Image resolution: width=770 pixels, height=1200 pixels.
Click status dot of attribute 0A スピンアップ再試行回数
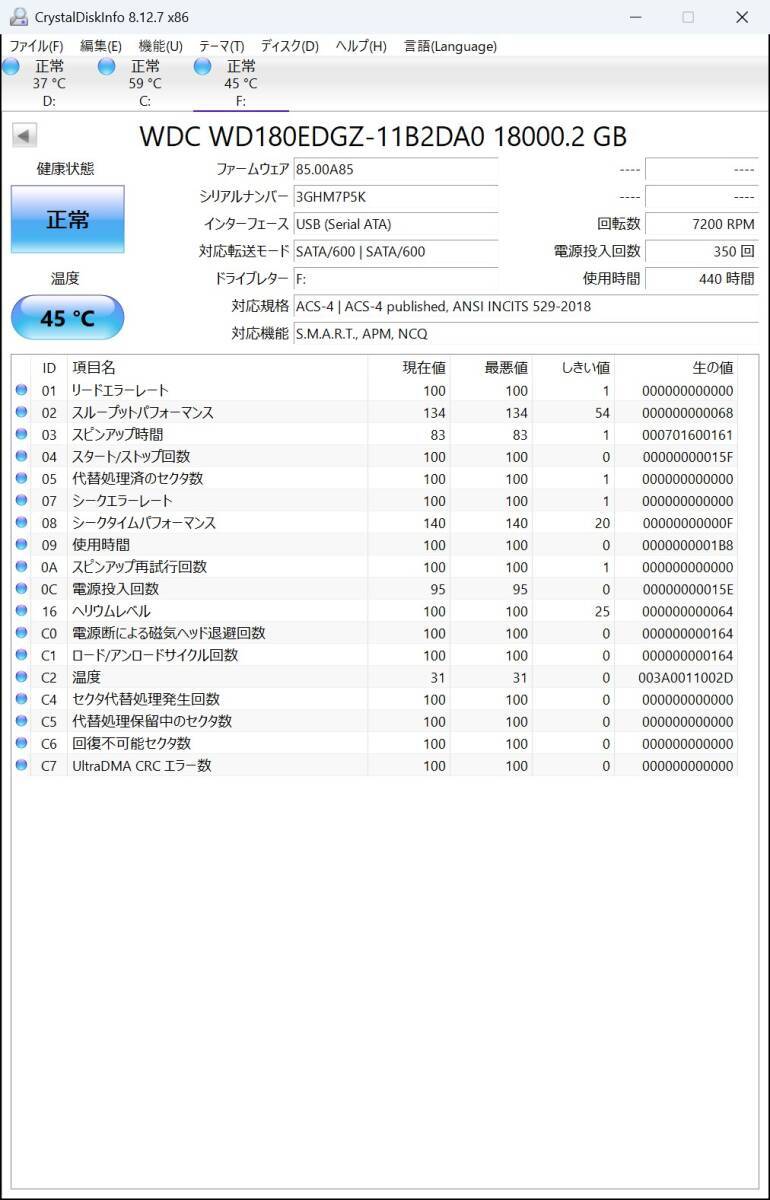point(21,566)
